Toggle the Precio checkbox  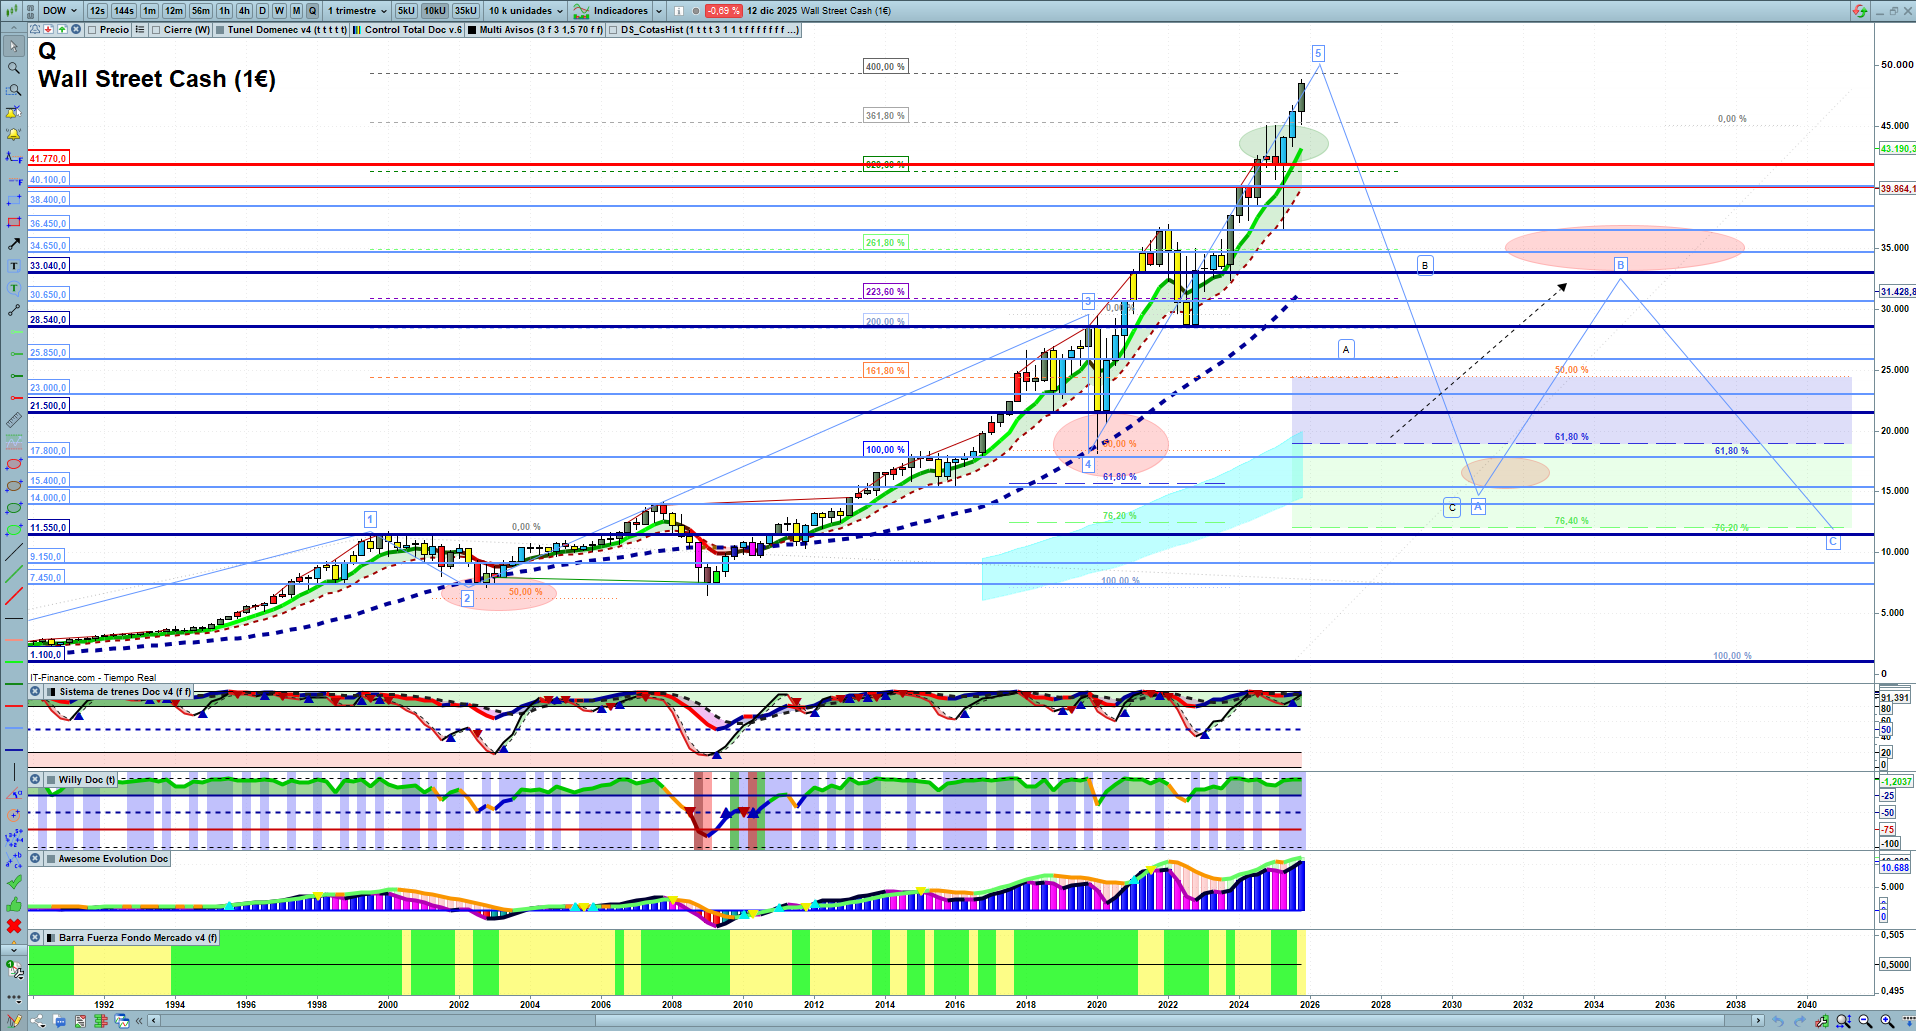[92, 30]
